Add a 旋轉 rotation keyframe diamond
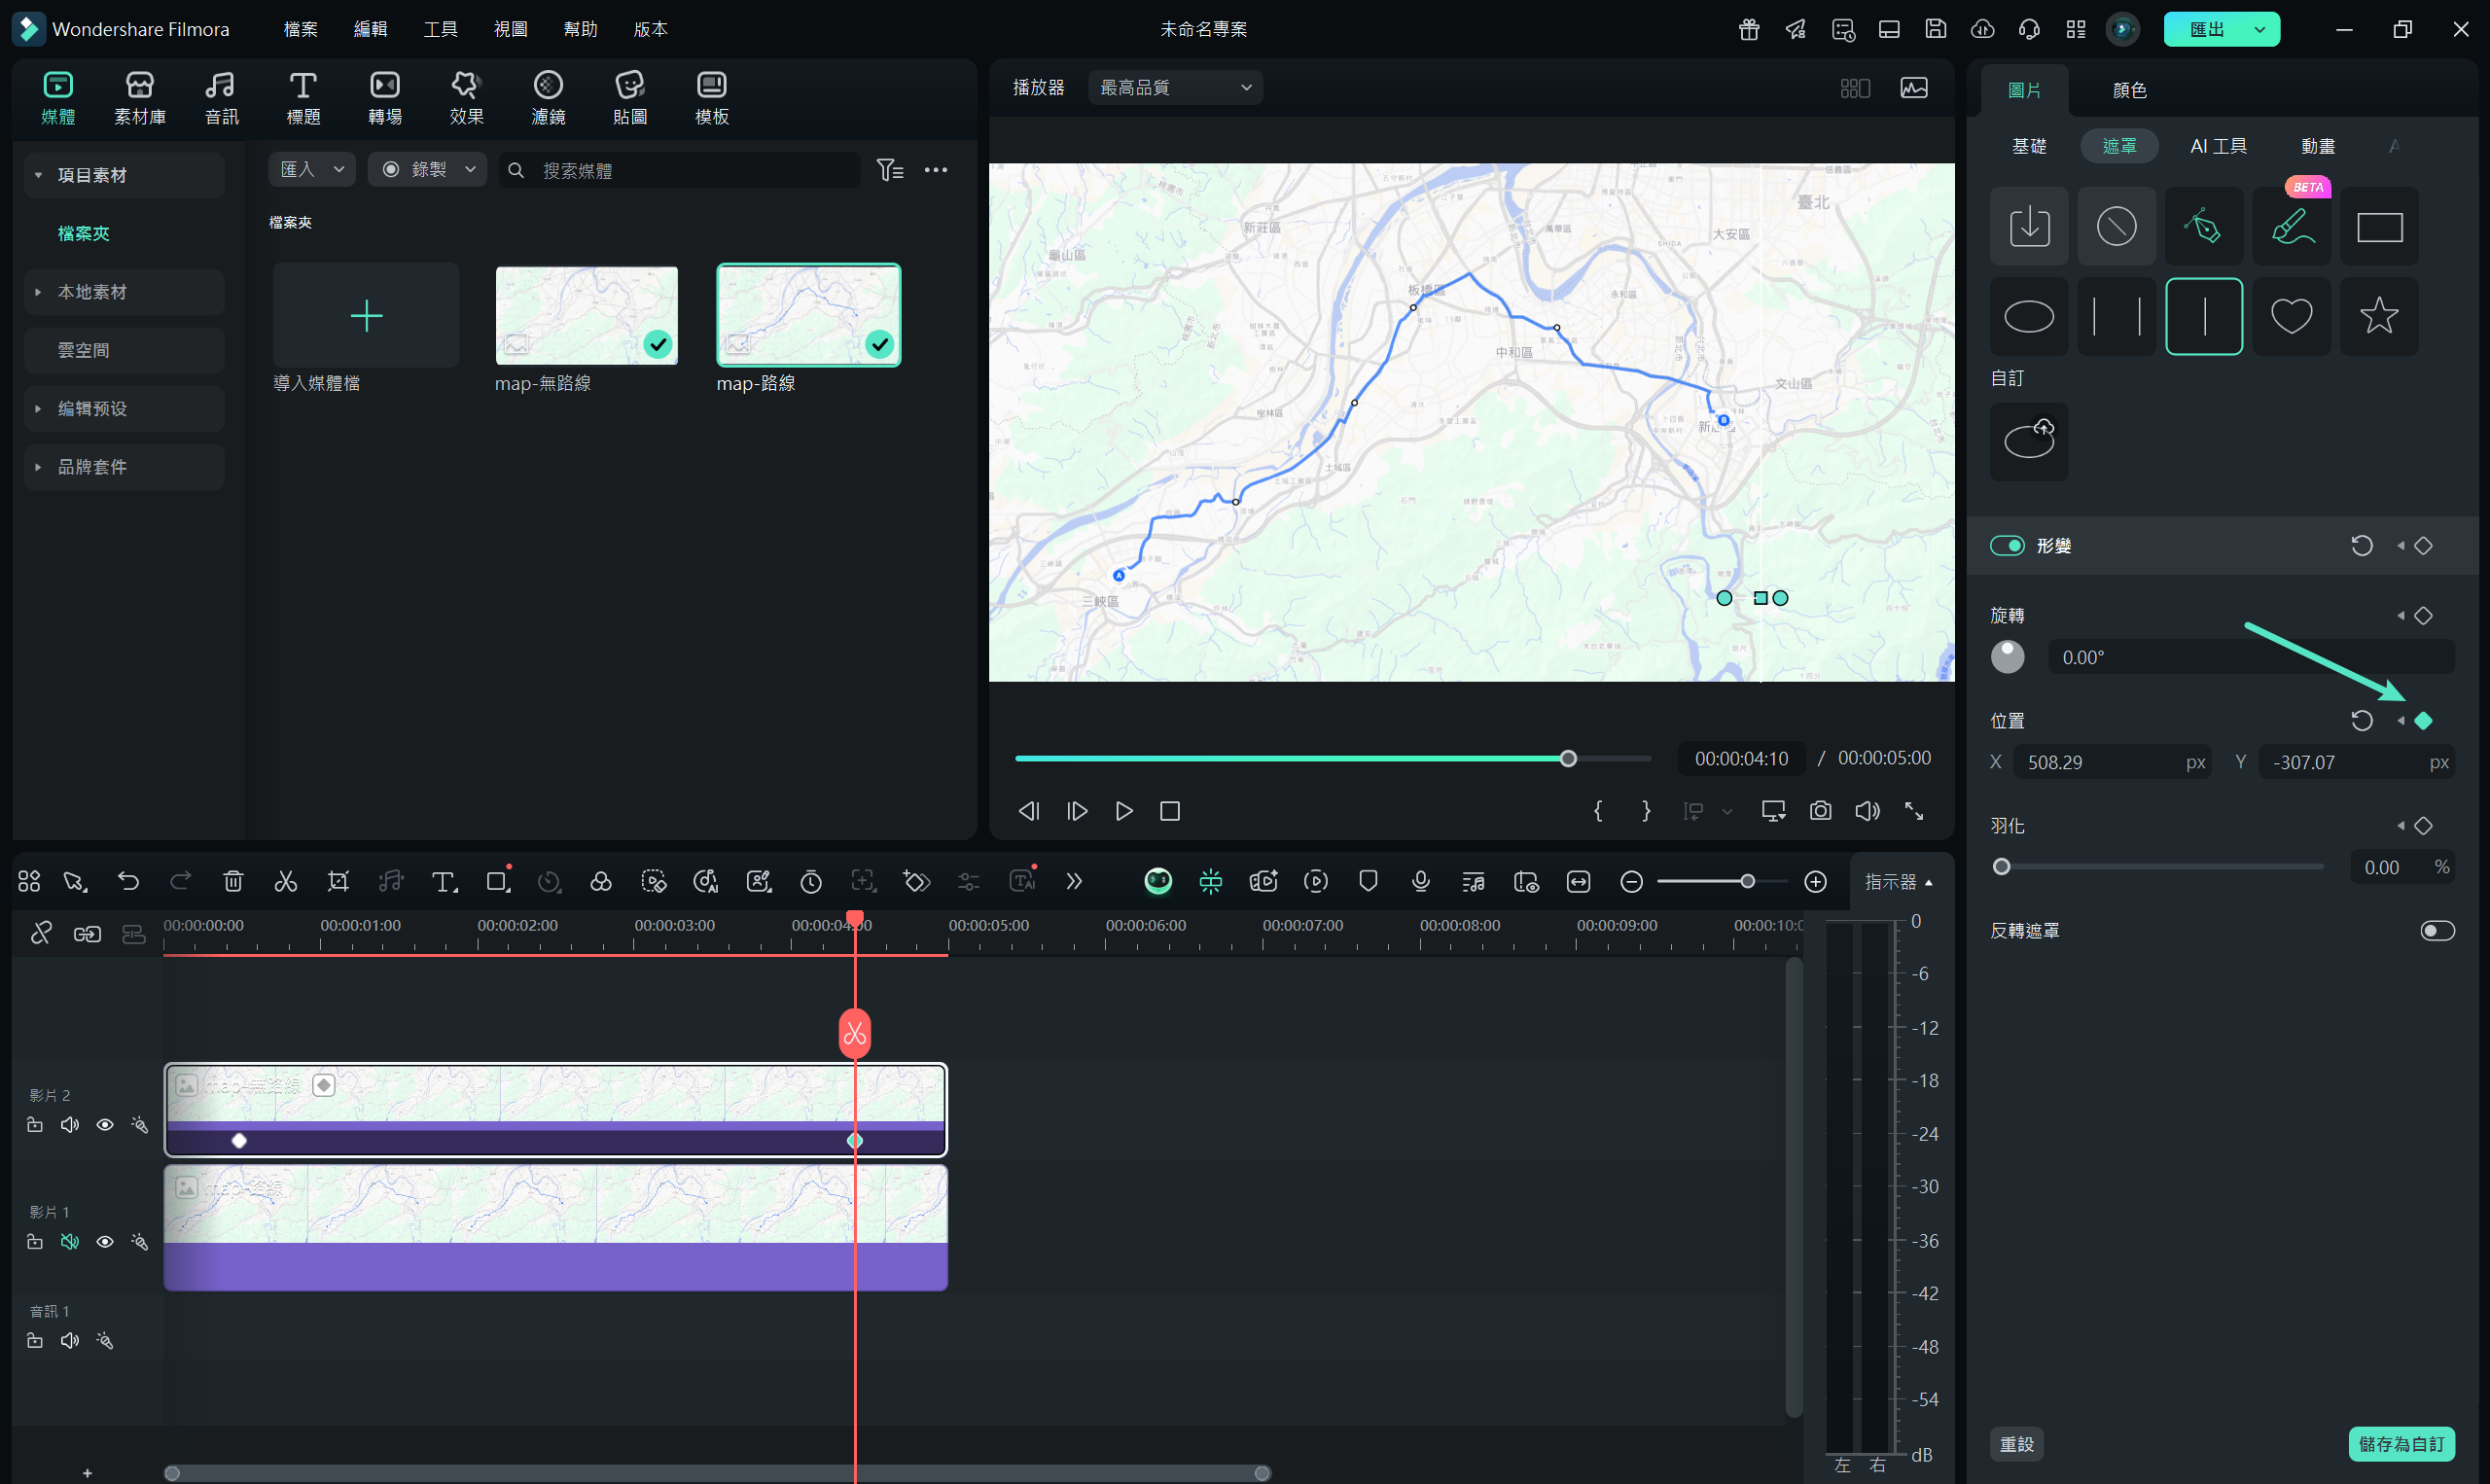Screen dimensions: 2490x1484 pyautogui.click(x=2423, y=615)
